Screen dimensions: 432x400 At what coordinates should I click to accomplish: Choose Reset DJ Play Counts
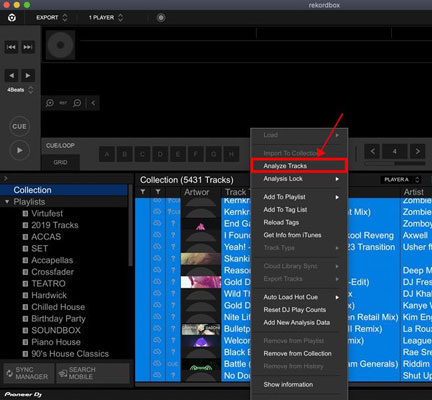point(299,310)
